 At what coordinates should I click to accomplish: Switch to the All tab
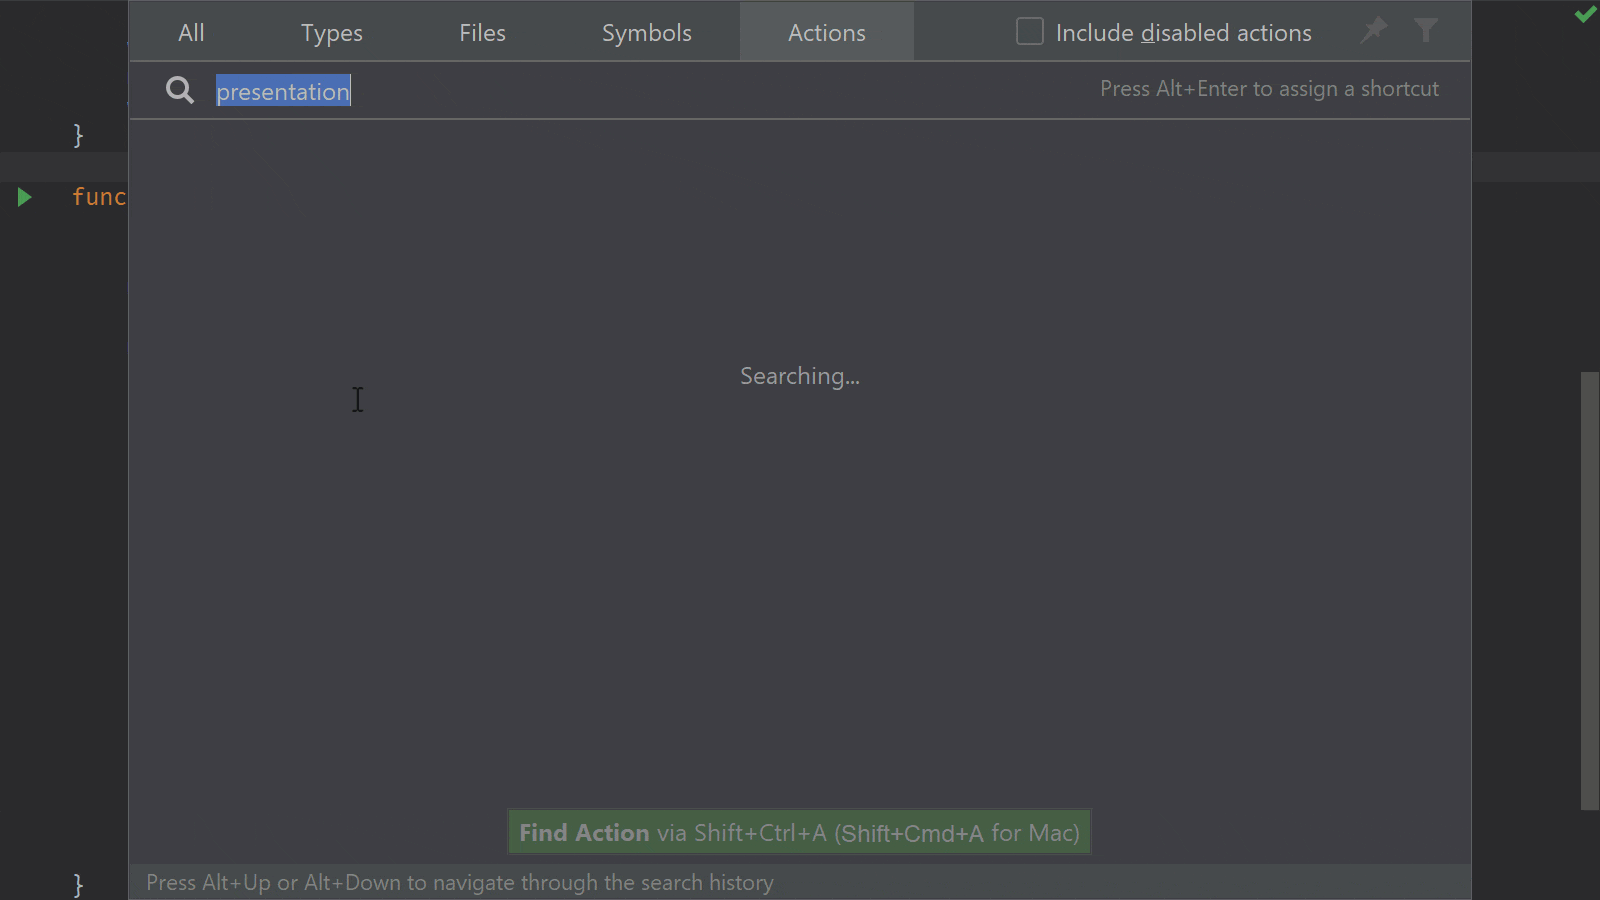pyautogui.click(x=191, y=31)
